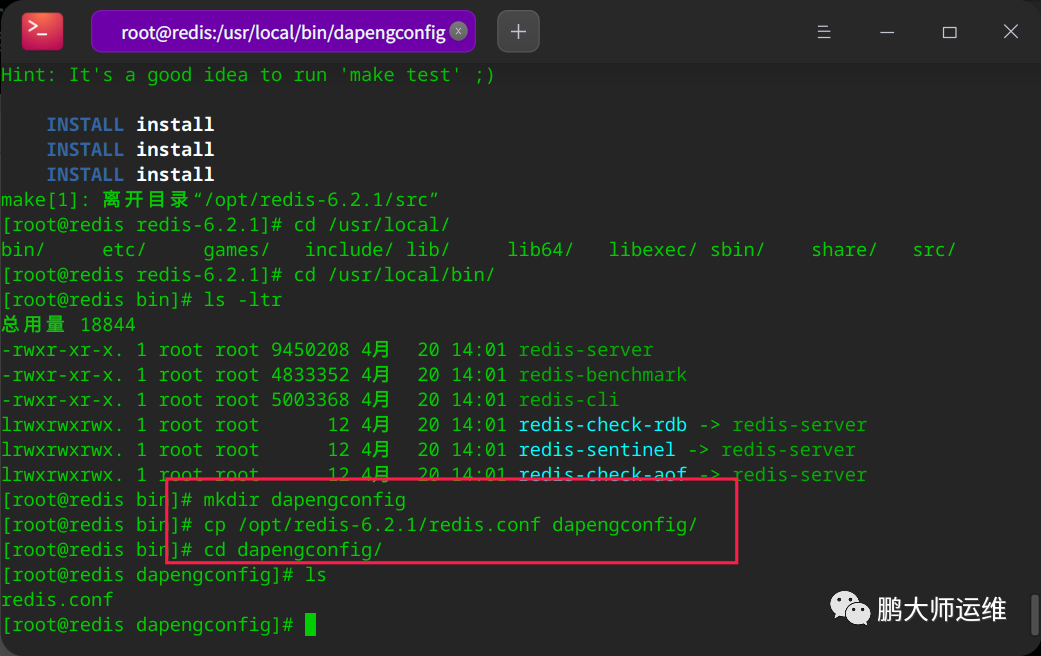Maximize the terminal window
The height and width of the screenshot is (656, 1041).
pos(949,32)
